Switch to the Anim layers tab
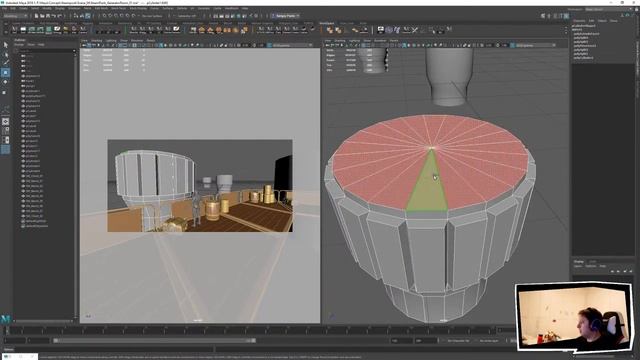640x360 pixels. coord(593,261)
